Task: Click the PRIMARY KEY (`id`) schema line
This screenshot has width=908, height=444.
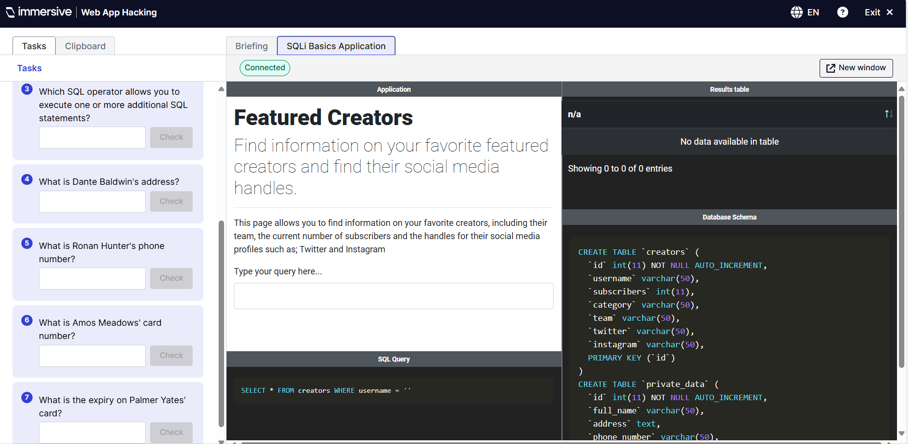Action: click(x=631, y=358)
